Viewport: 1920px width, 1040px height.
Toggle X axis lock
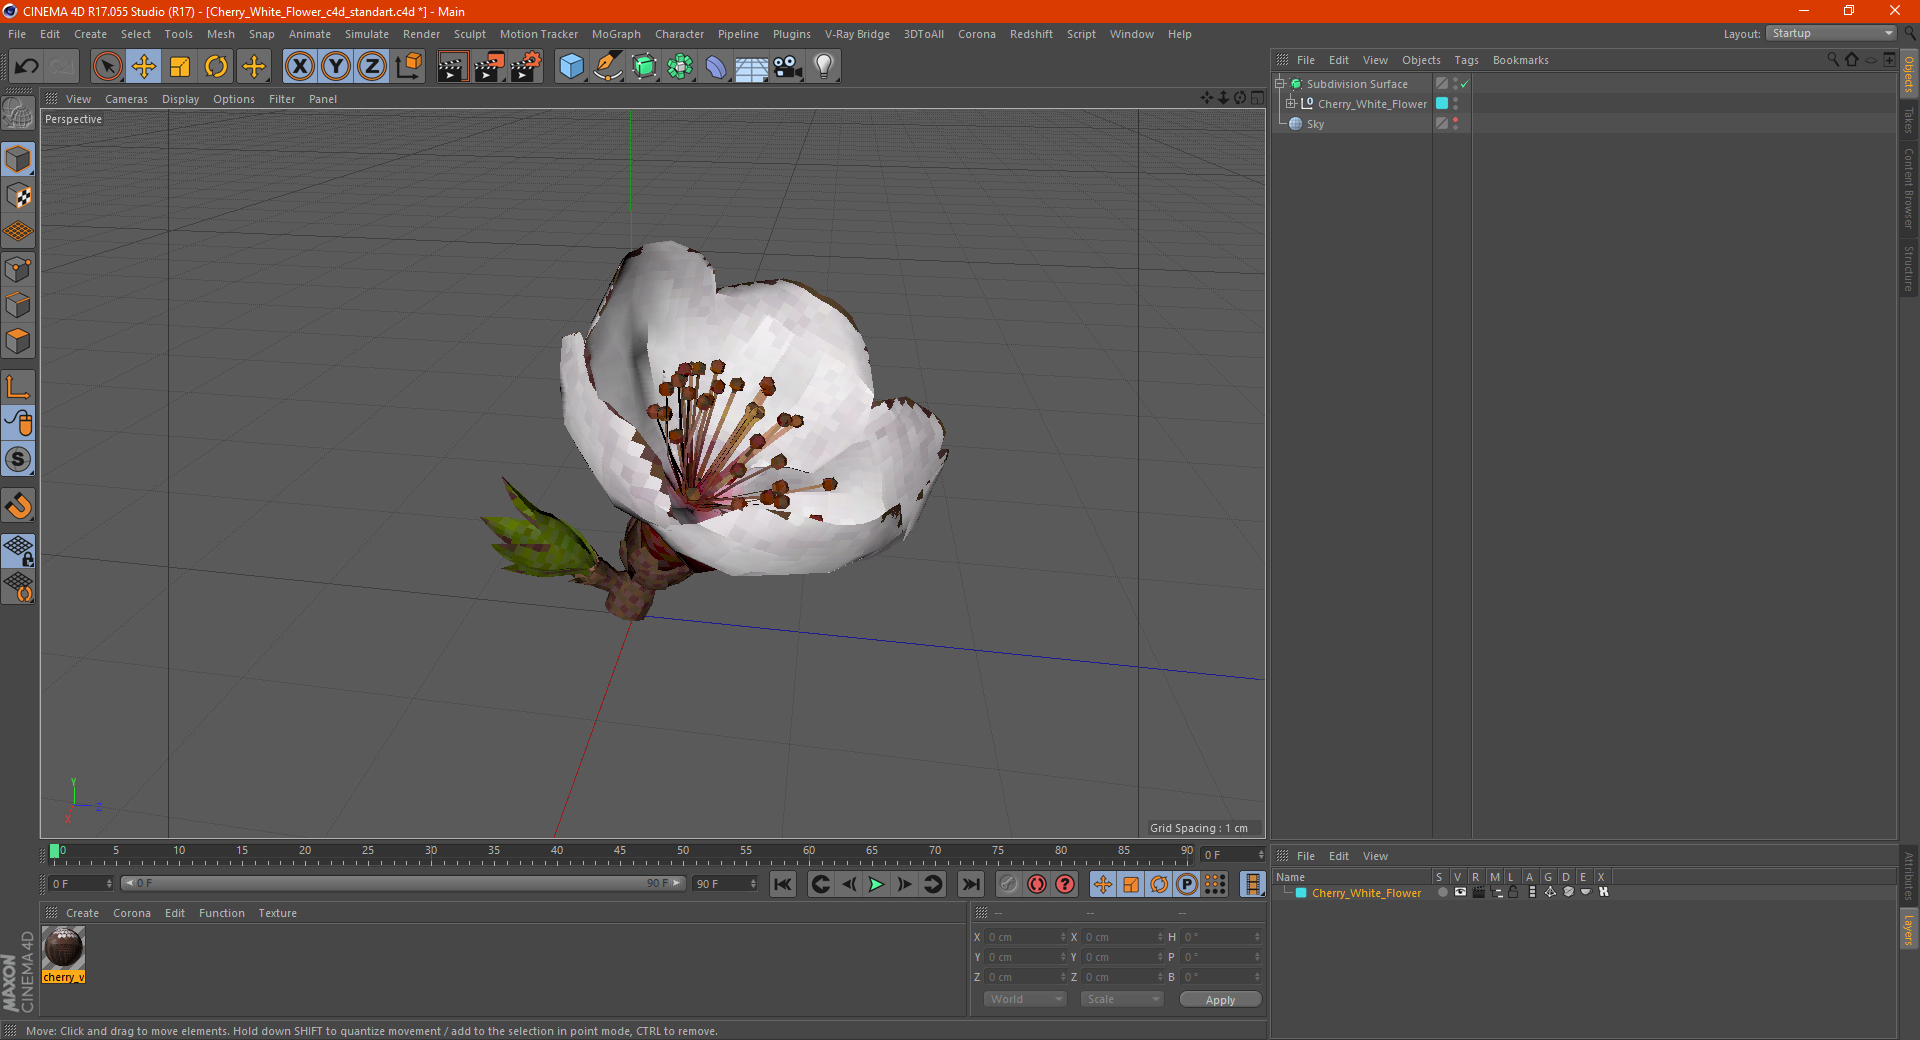click(x=299, y=67)
